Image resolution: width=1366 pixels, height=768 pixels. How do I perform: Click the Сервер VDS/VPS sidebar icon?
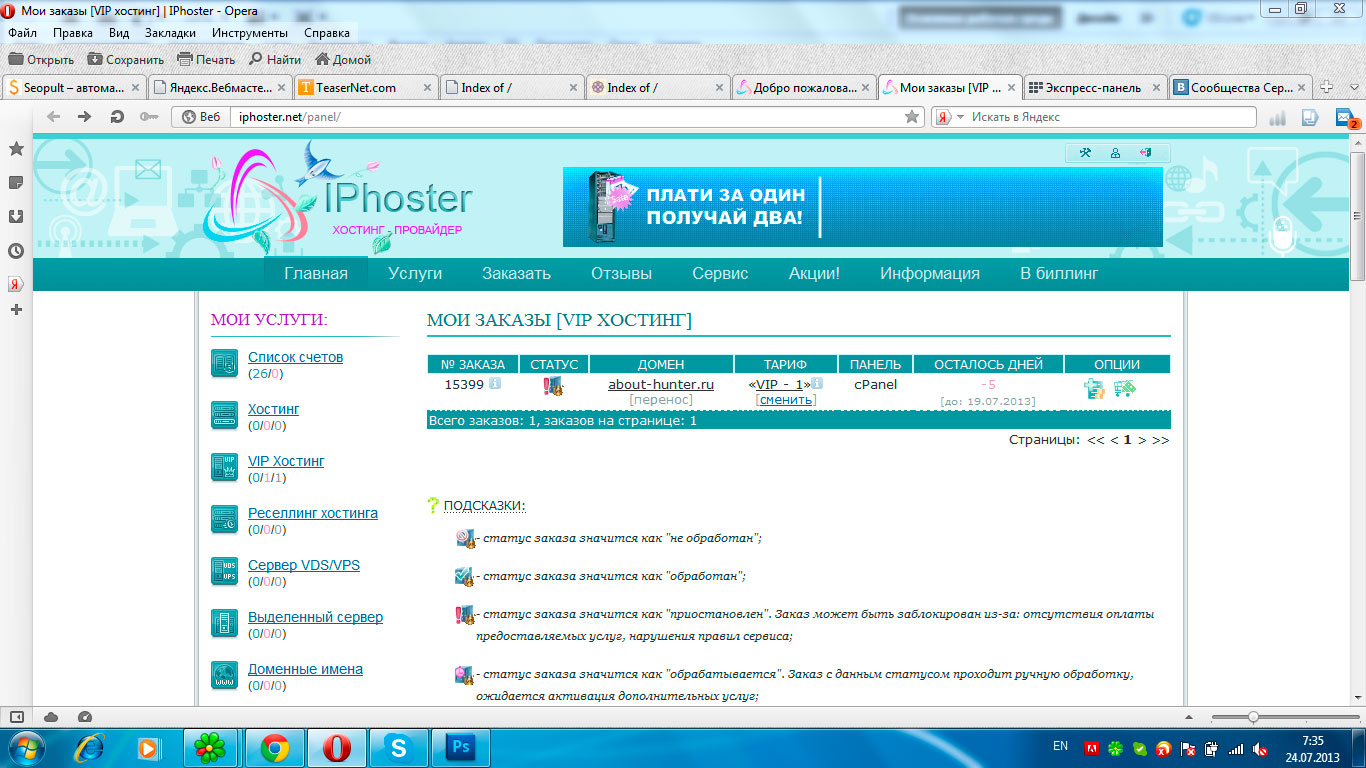click(225, 572)
